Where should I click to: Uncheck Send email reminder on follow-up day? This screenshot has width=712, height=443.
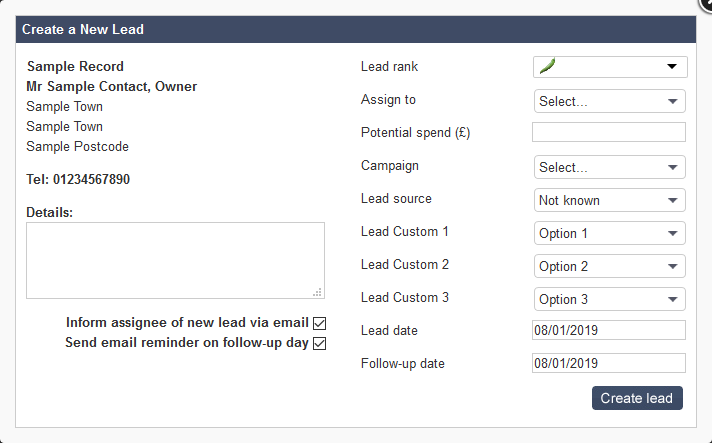point(320,343)
